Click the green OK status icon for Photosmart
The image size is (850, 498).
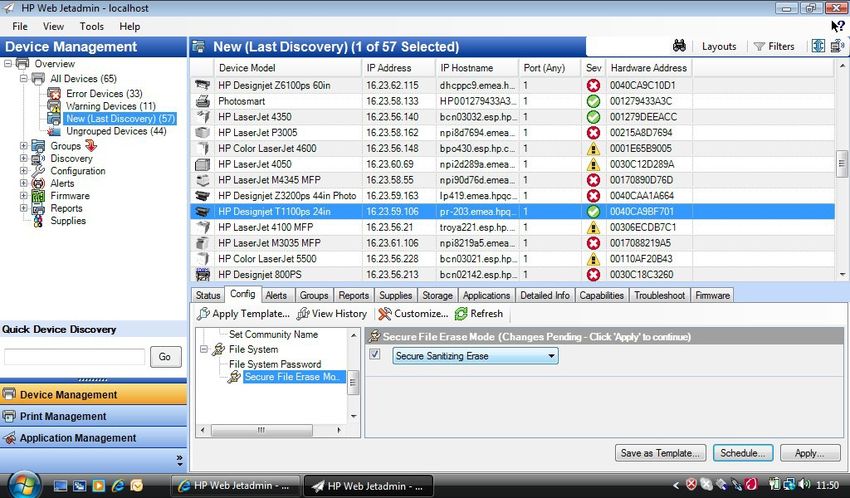tap(593, 101)
